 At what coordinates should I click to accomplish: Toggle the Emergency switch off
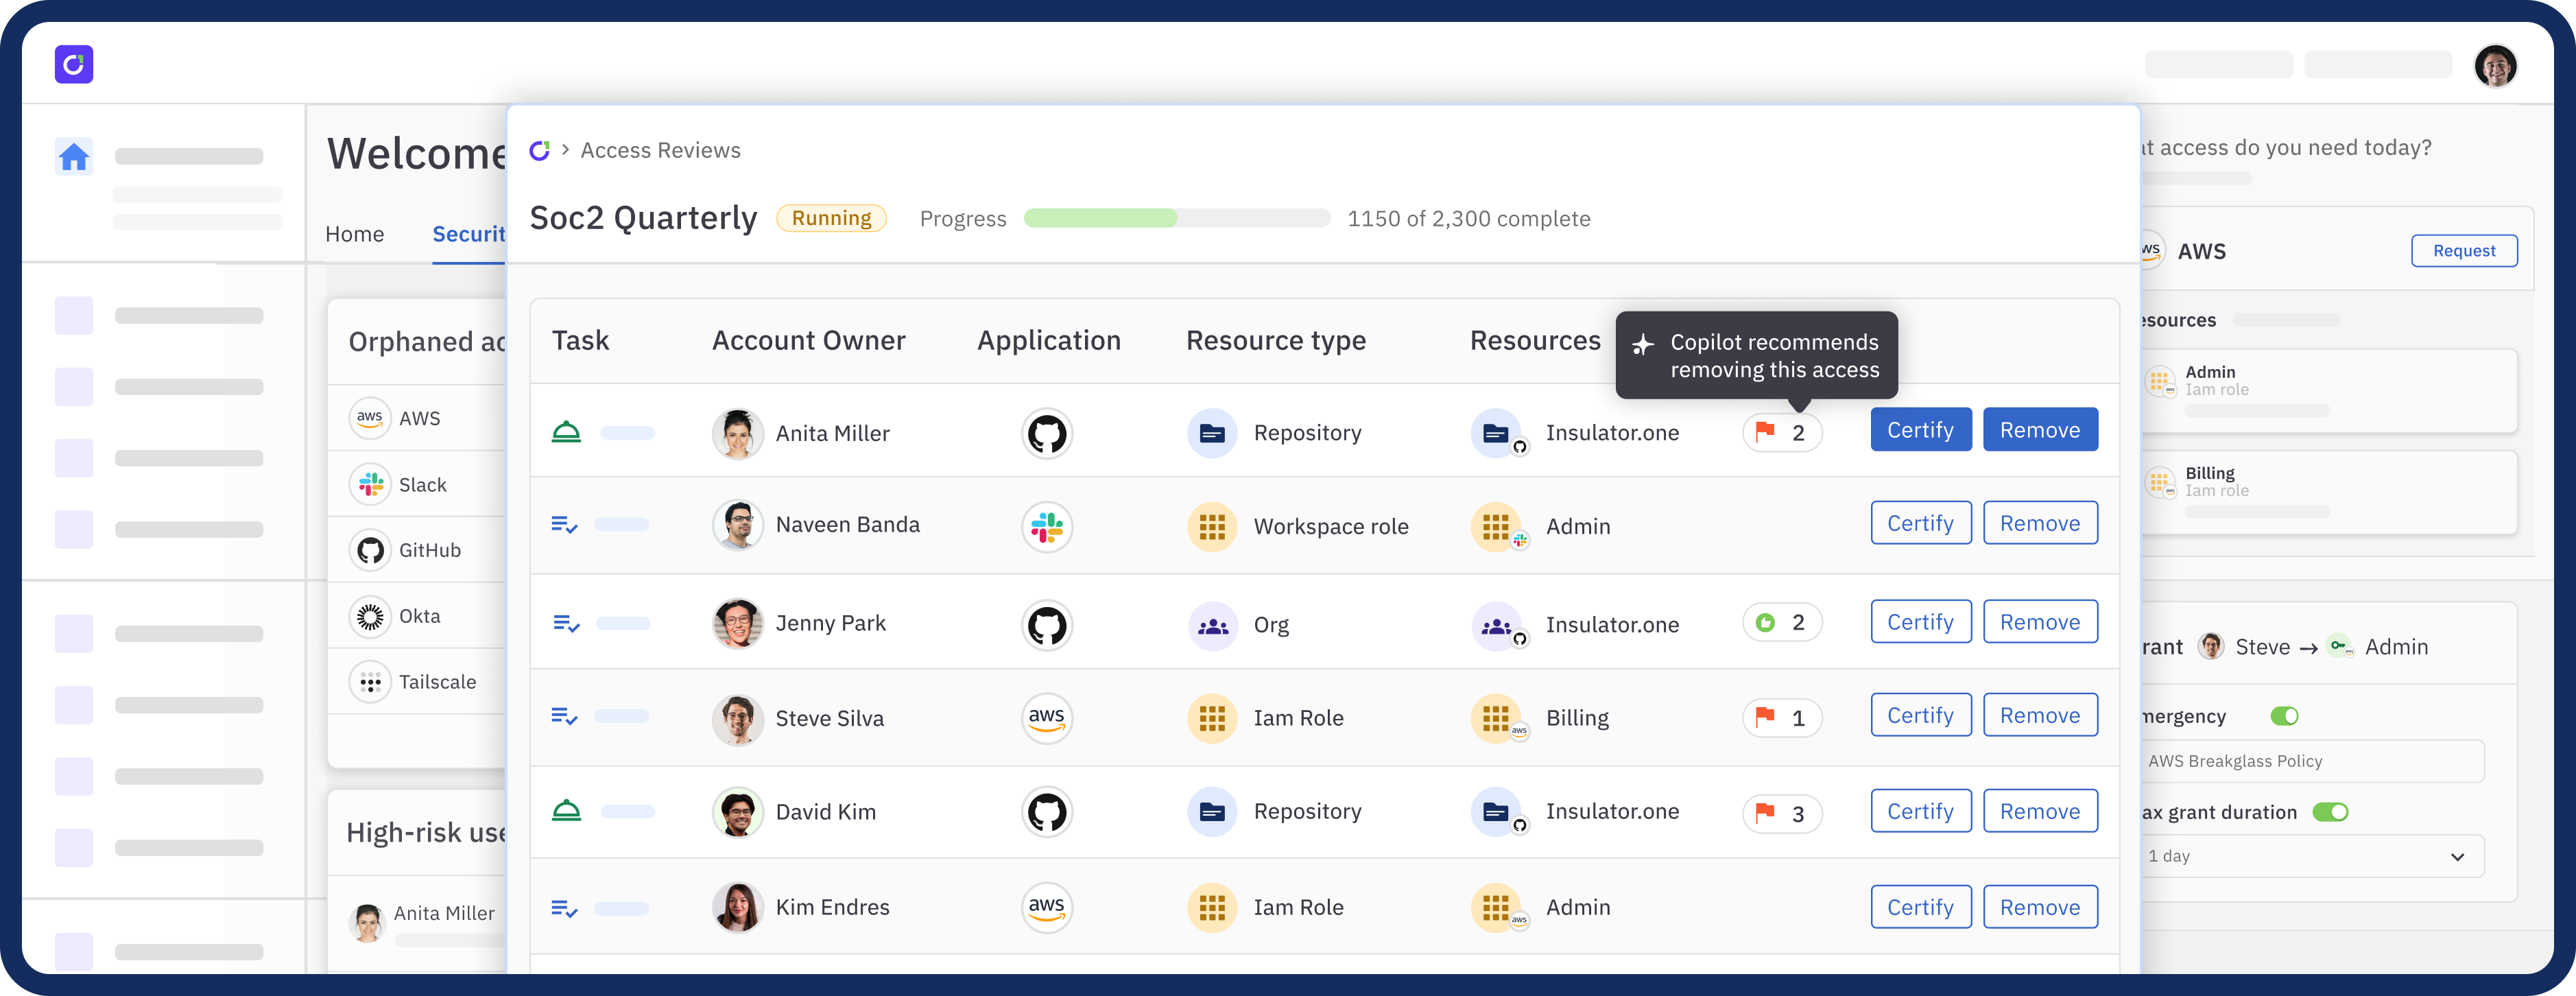(x=2284, y=716)
